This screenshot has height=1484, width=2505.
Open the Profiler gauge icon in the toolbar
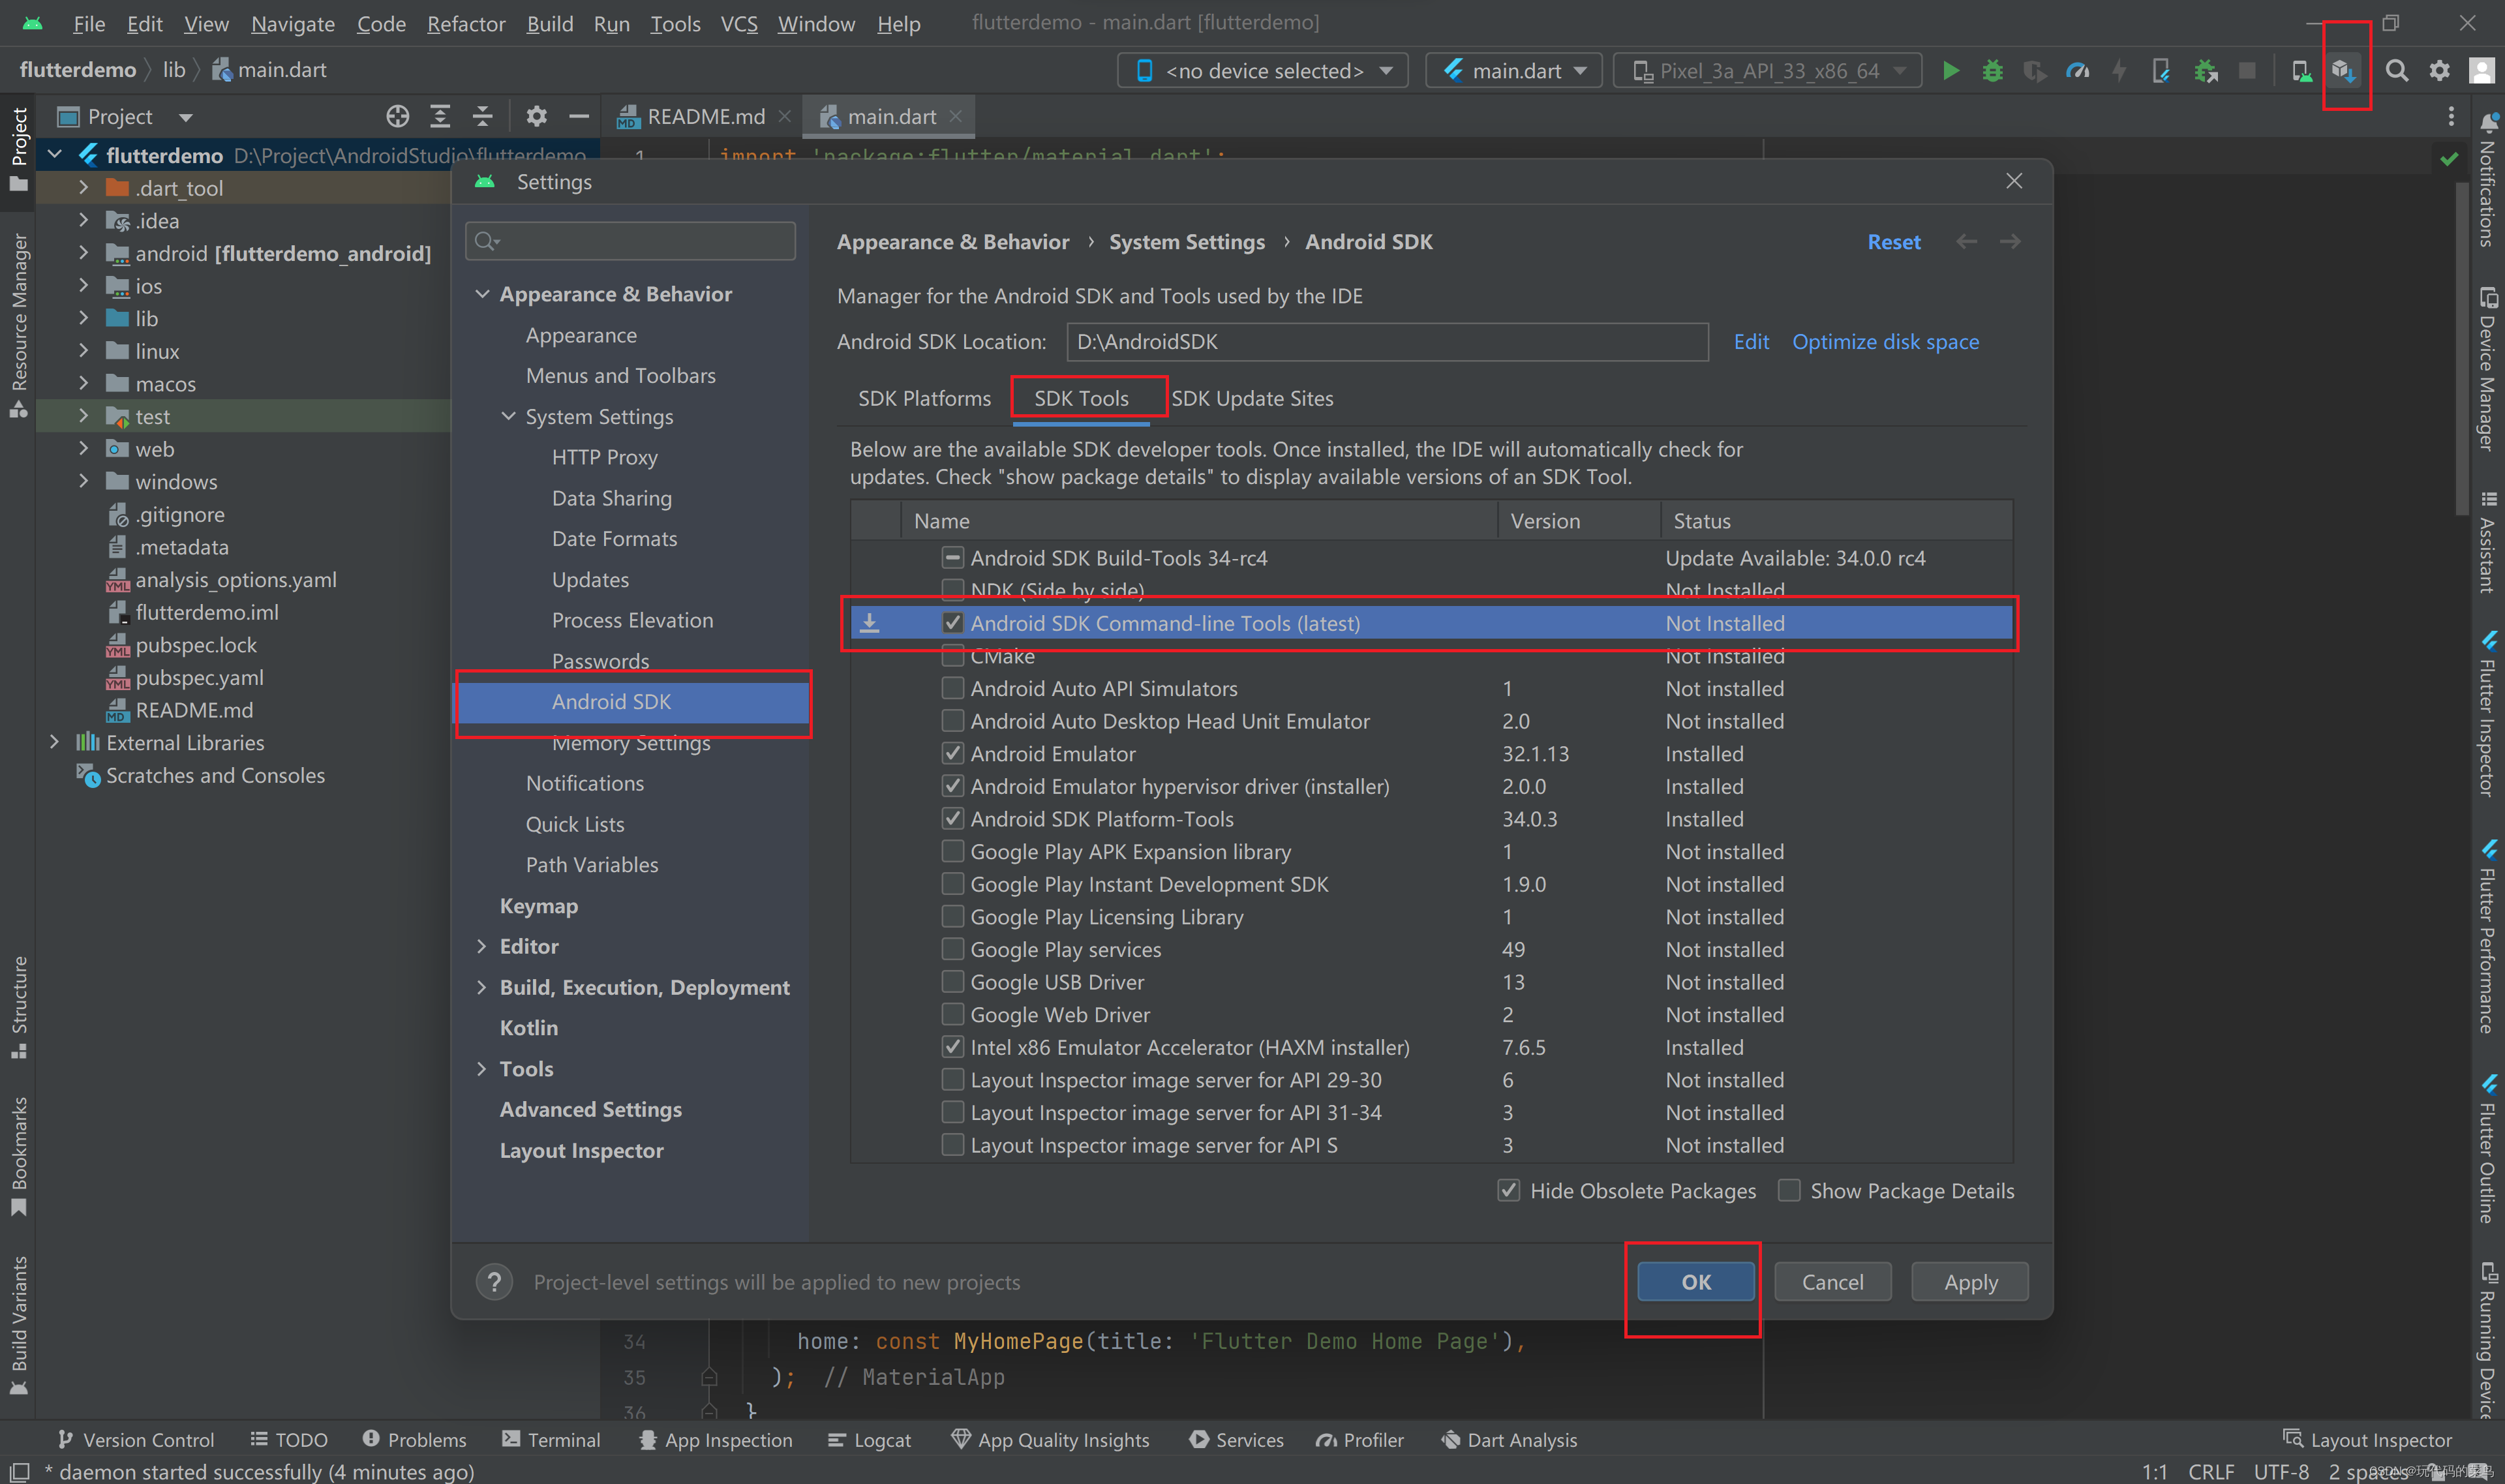pyautogui.click(x=2078, y=70)
